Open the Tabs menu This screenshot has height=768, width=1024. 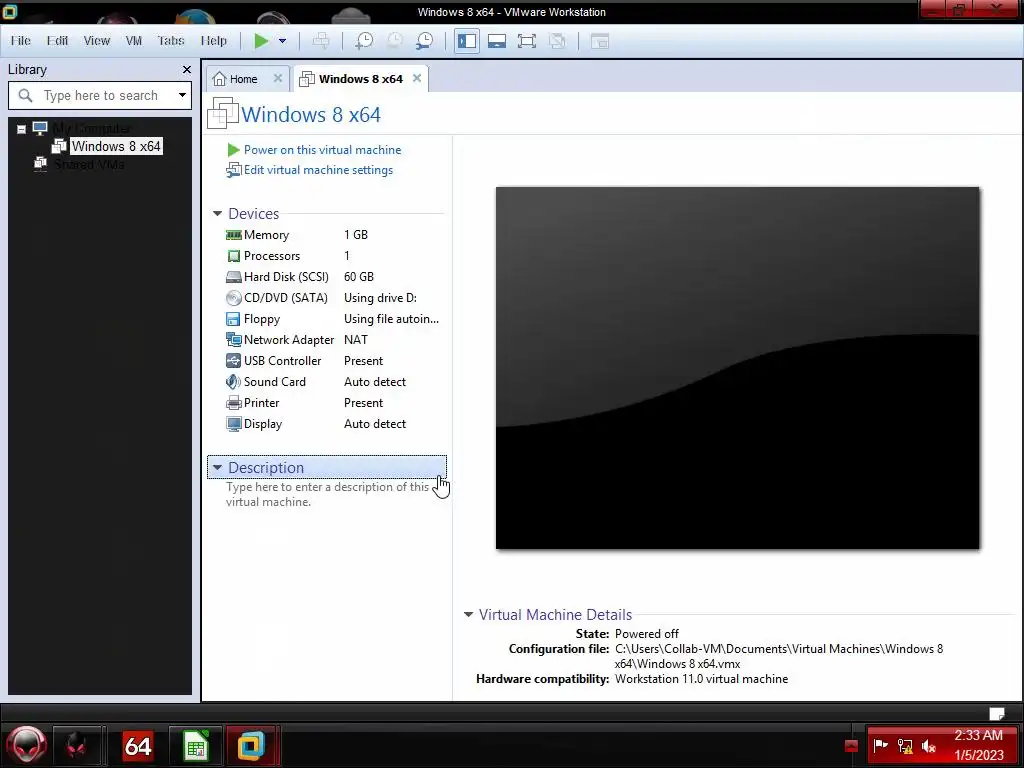[171, 40]
